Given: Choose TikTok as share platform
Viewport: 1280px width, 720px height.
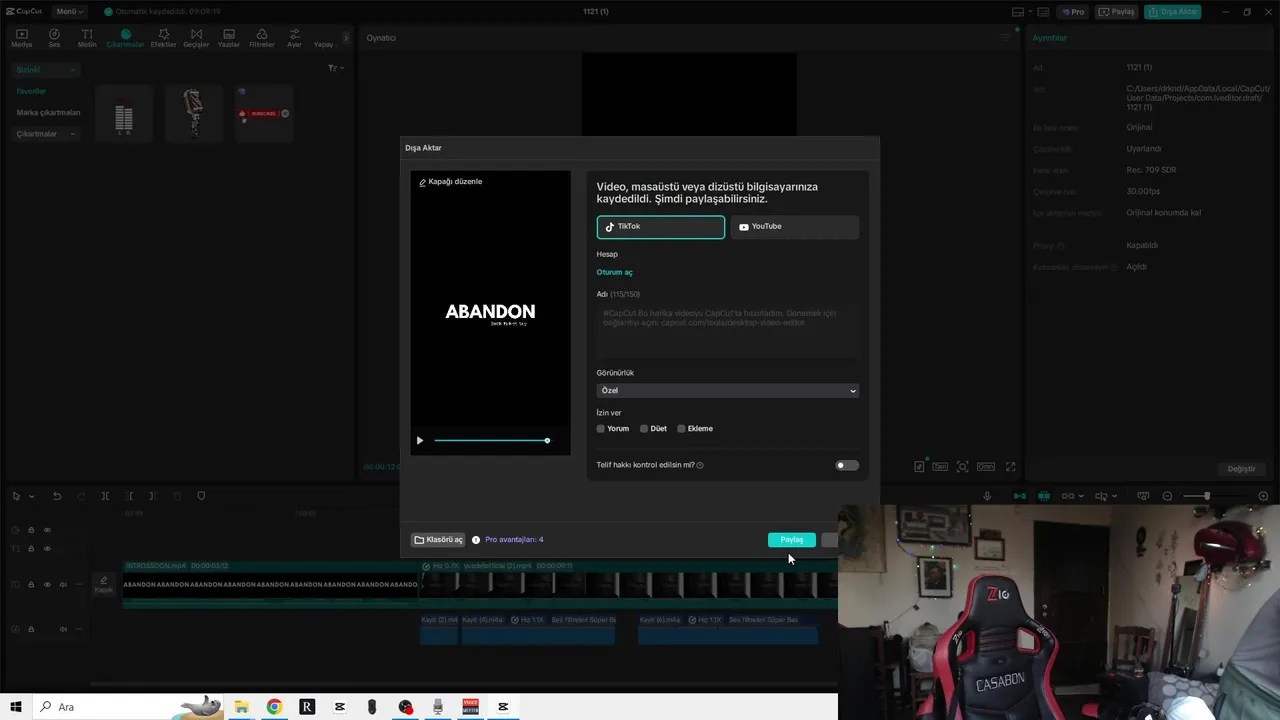Looking at the screenshot, I should 661,227.
